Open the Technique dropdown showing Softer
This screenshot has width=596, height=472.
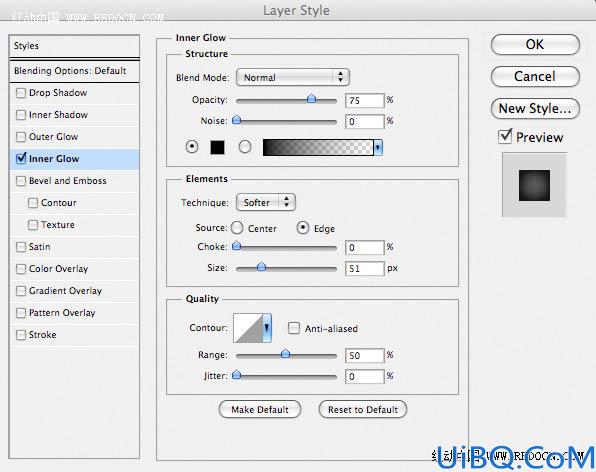coord(266,202)
